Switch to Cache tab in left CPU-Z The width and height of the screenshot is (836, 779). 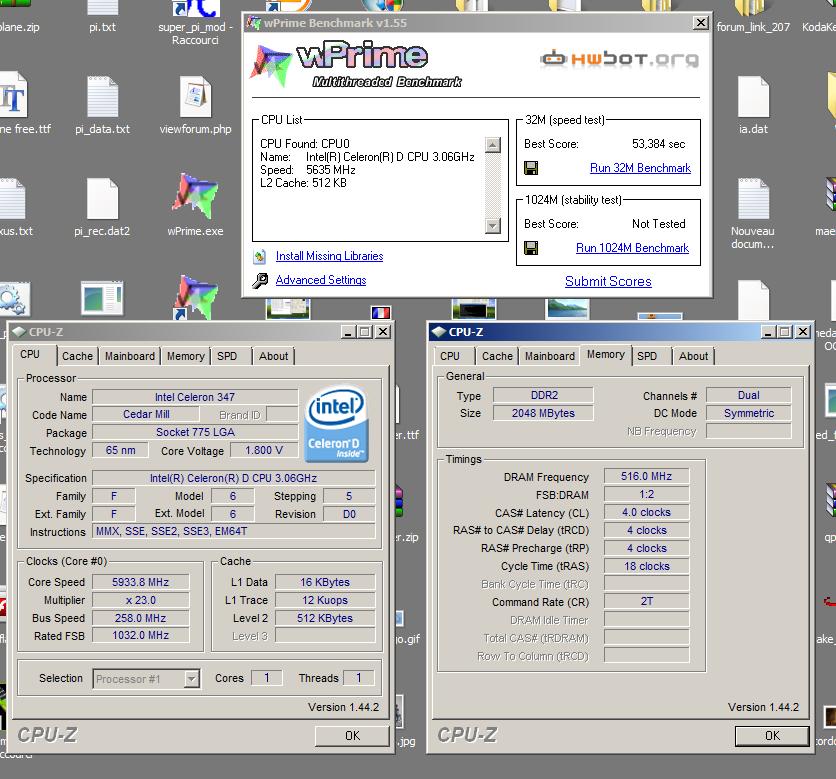click(77, 356)
